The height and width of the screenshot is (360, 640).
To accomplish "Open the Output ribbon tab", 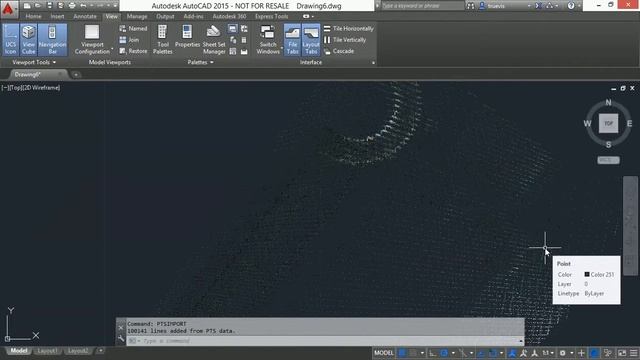I will tap(165, 16).
